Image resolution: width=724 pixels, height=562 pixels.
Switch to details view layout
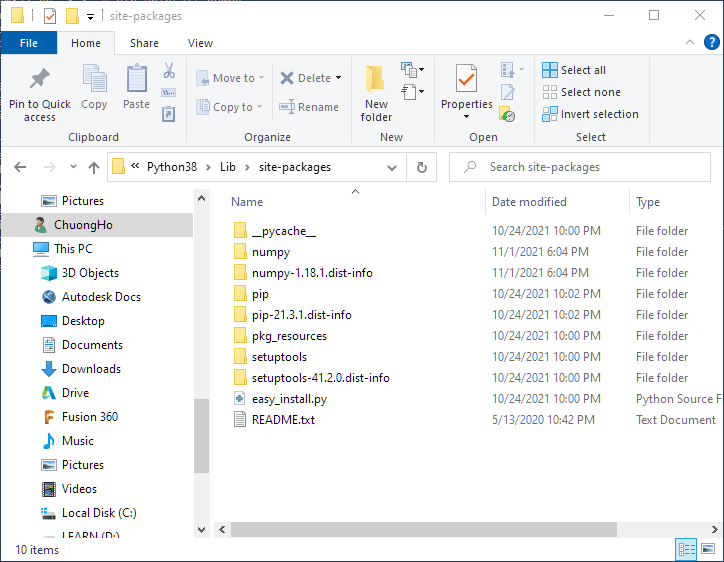[x=687, y=549]
